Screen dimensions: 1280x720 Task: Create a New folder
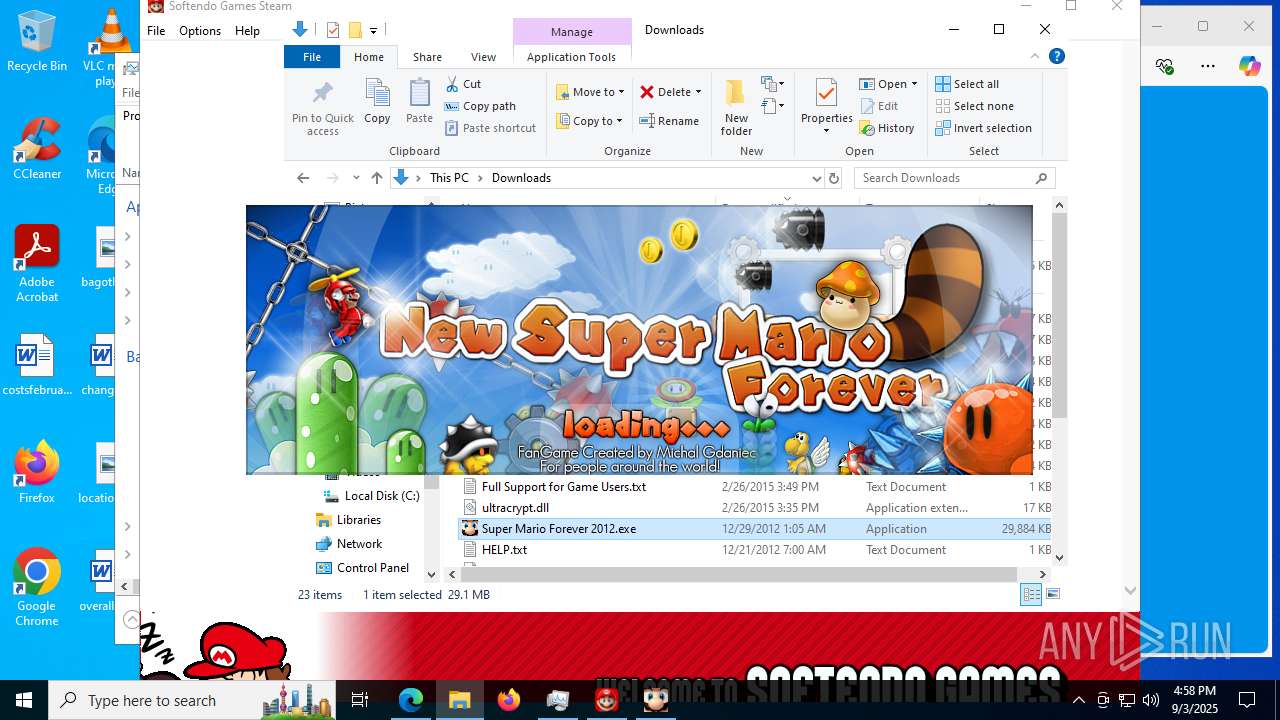736,108
